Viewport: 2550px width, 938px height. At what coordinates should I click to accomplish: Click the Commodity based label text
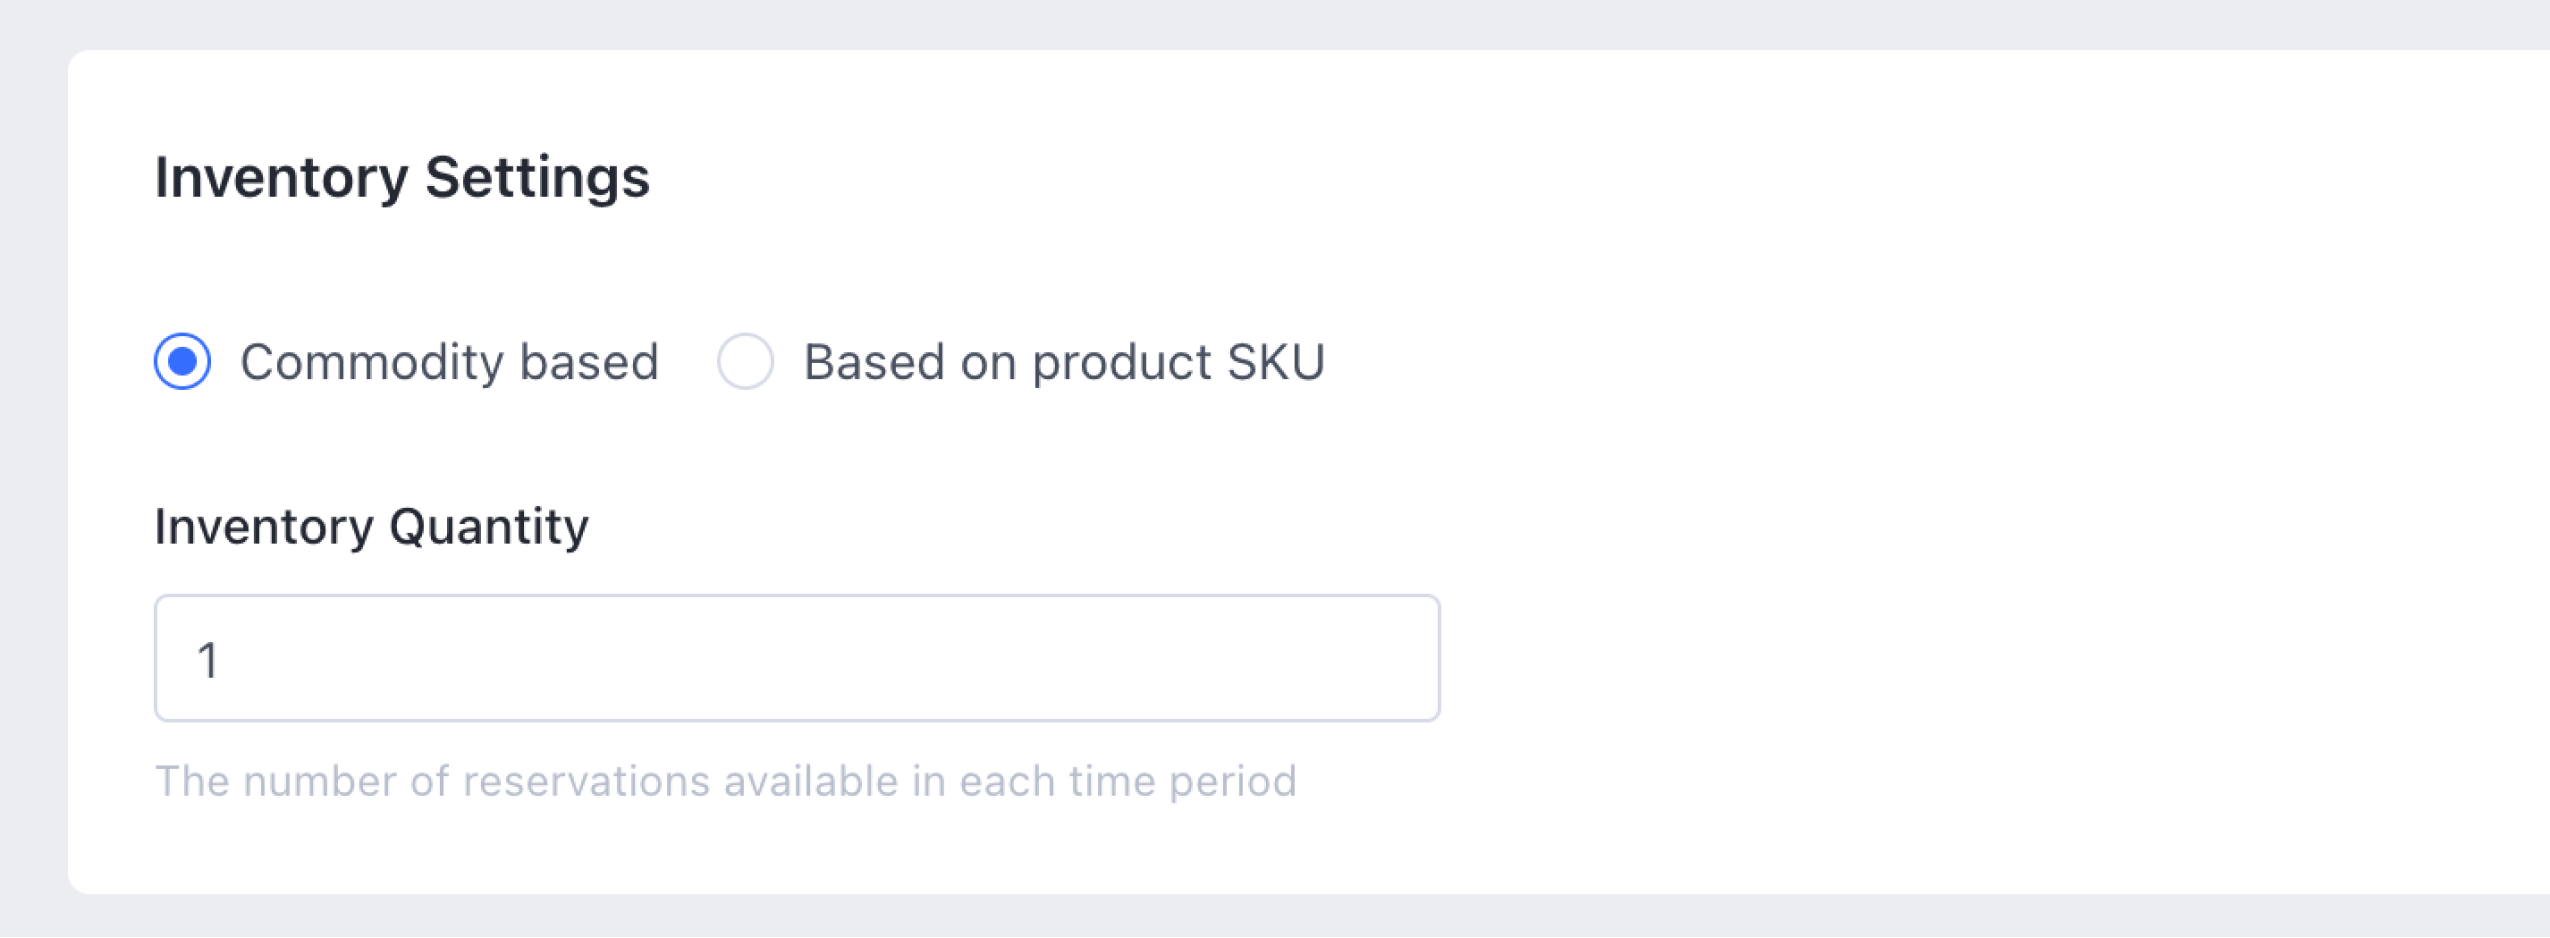(449, 362)
